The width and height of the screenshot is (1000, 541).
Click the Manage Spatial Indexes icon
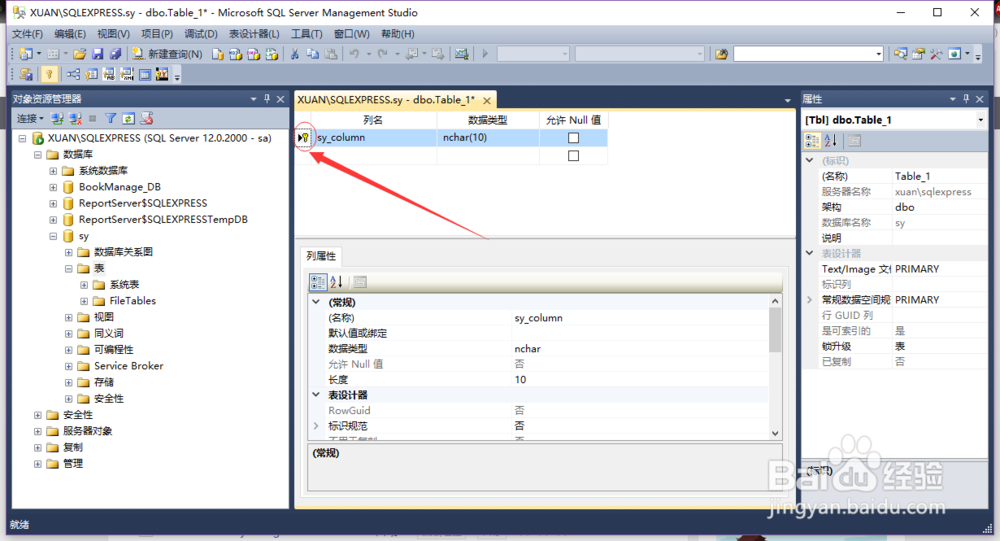pos(162,75)
